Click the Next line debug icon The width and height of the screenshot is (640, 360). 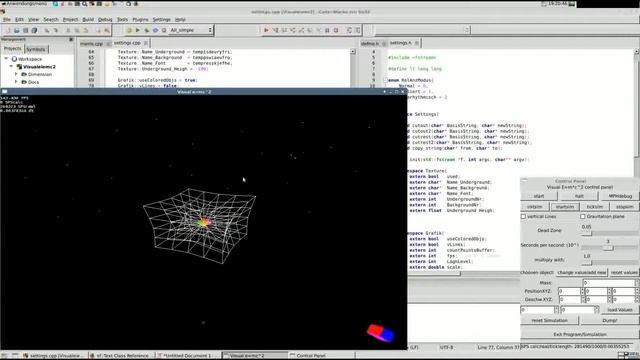(284, 30)
